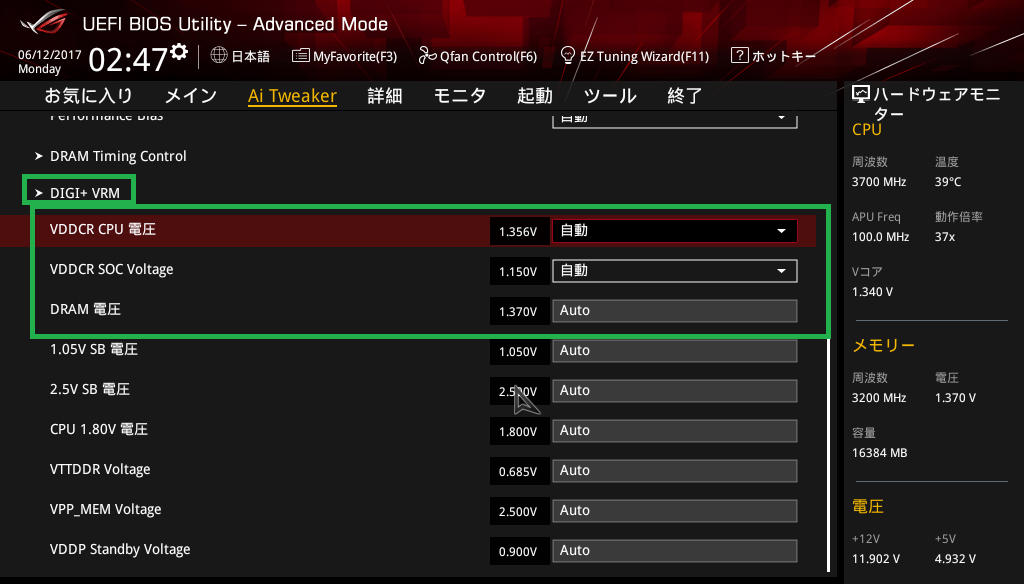Click the settings gear next to clock

pyautogui.click(x=179, y=52)
